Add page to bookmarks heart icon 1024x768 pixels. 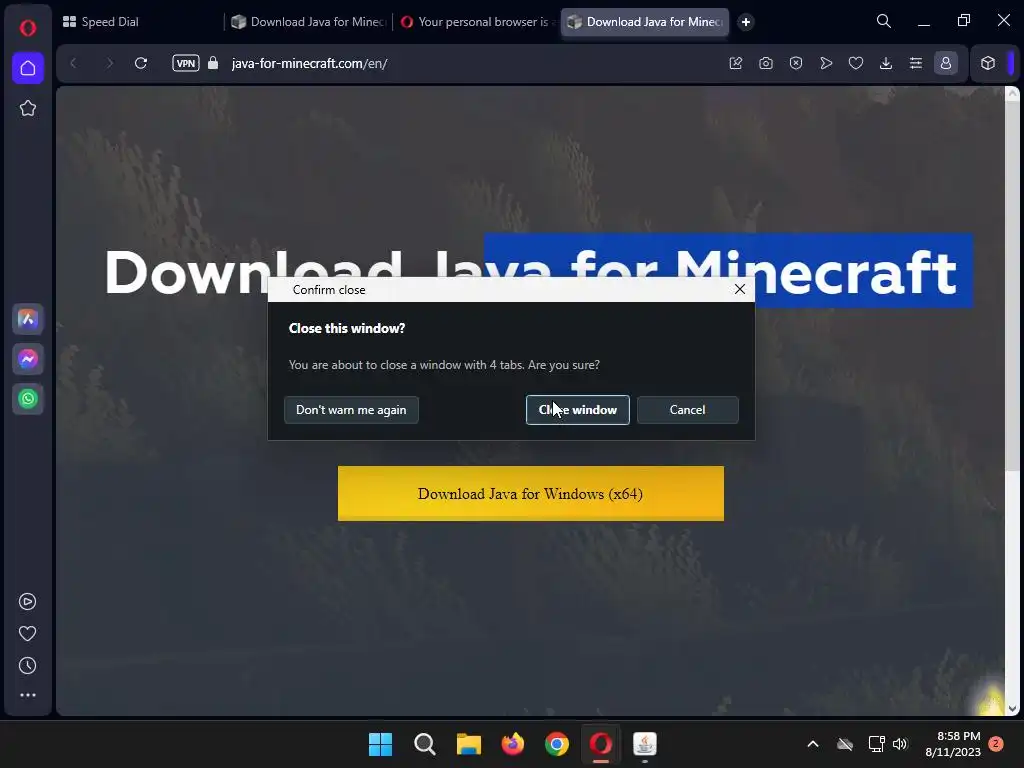(856, 63)
